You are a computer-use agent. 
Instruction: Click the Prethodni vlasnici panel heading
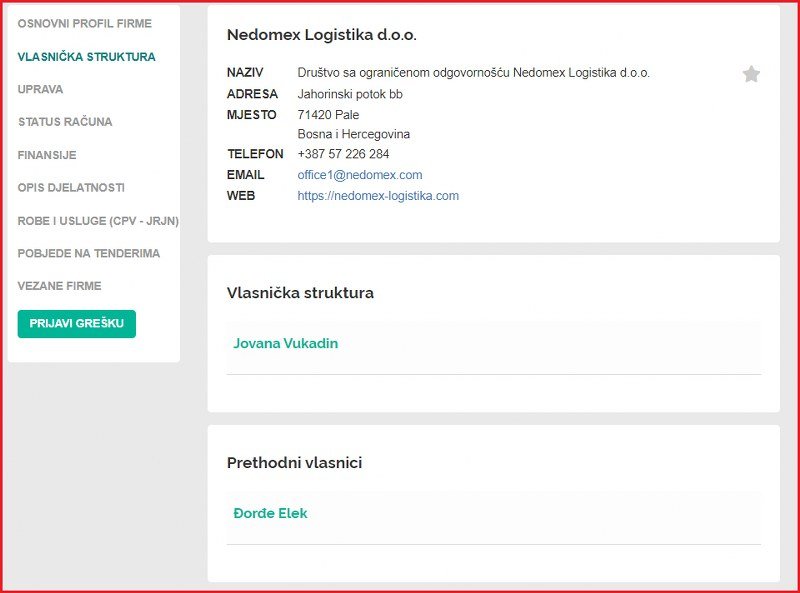[x=294, y=463]
